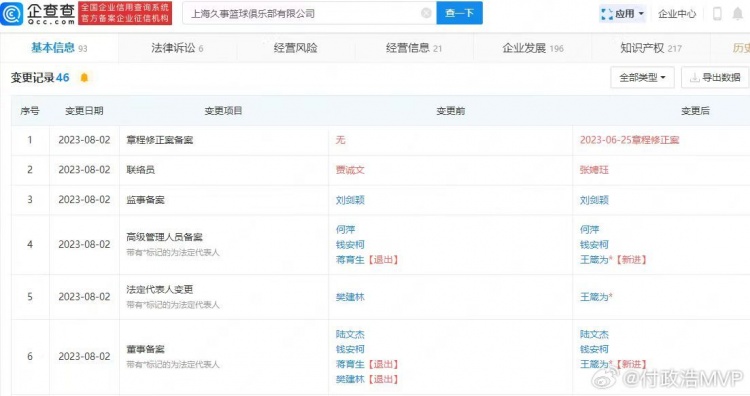Open the 应用 dropdown menu

pos(622,14)
